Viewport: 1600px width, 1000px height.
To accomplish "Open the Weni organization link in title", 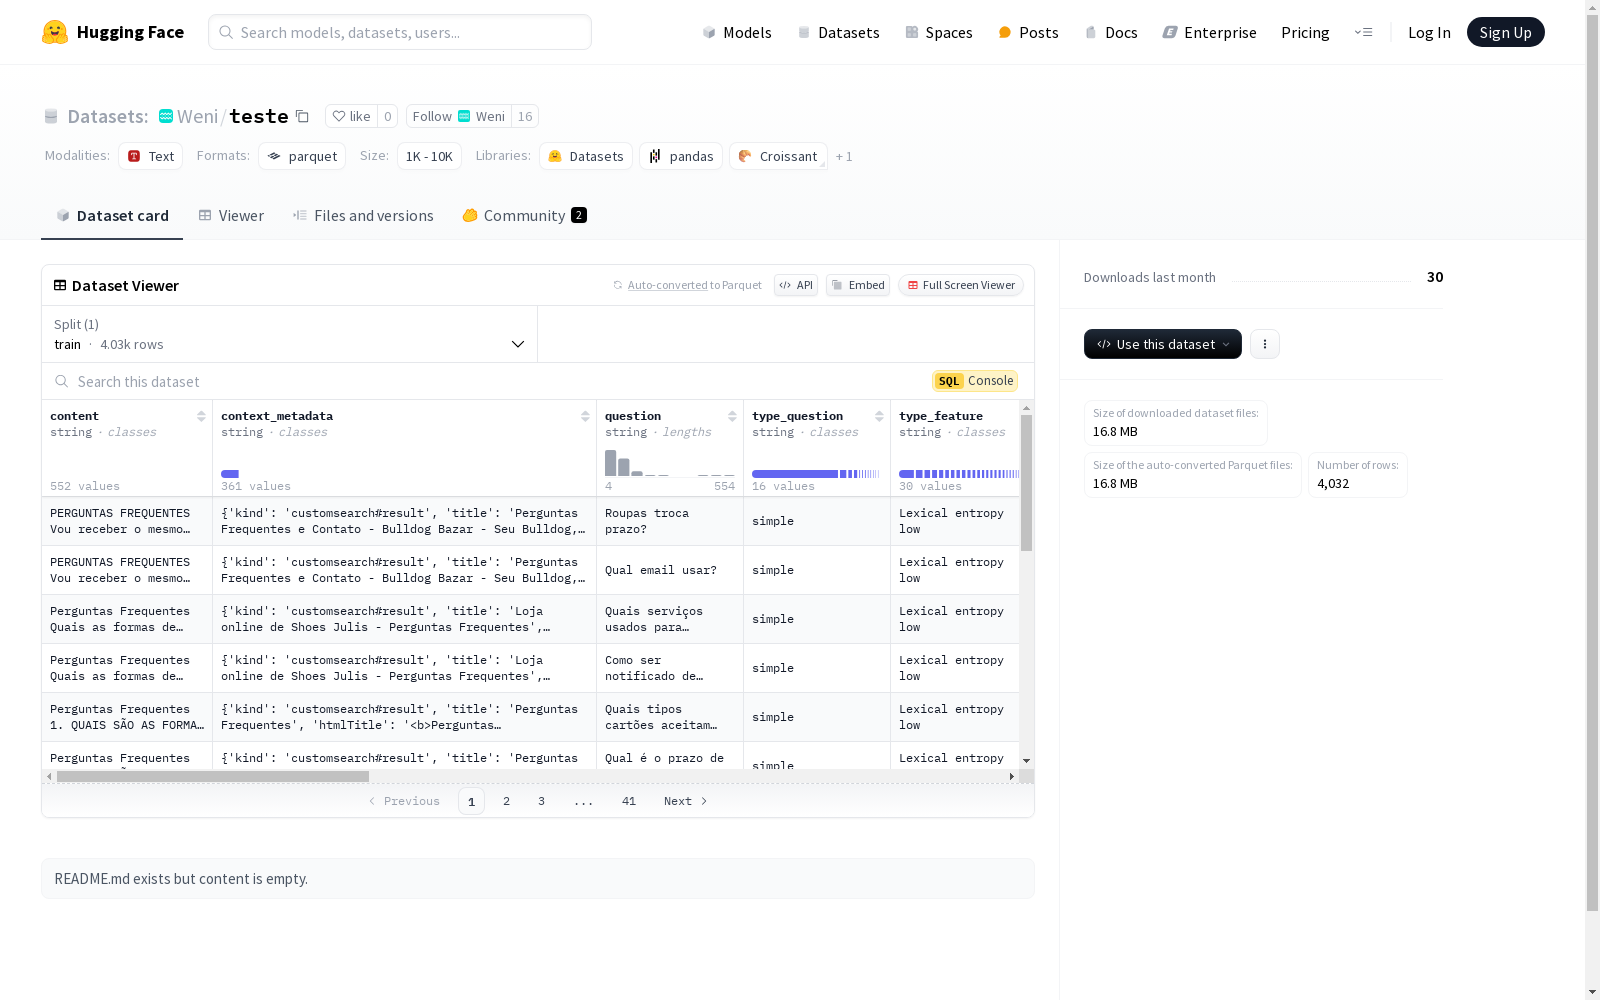I will tap(197, 116).
